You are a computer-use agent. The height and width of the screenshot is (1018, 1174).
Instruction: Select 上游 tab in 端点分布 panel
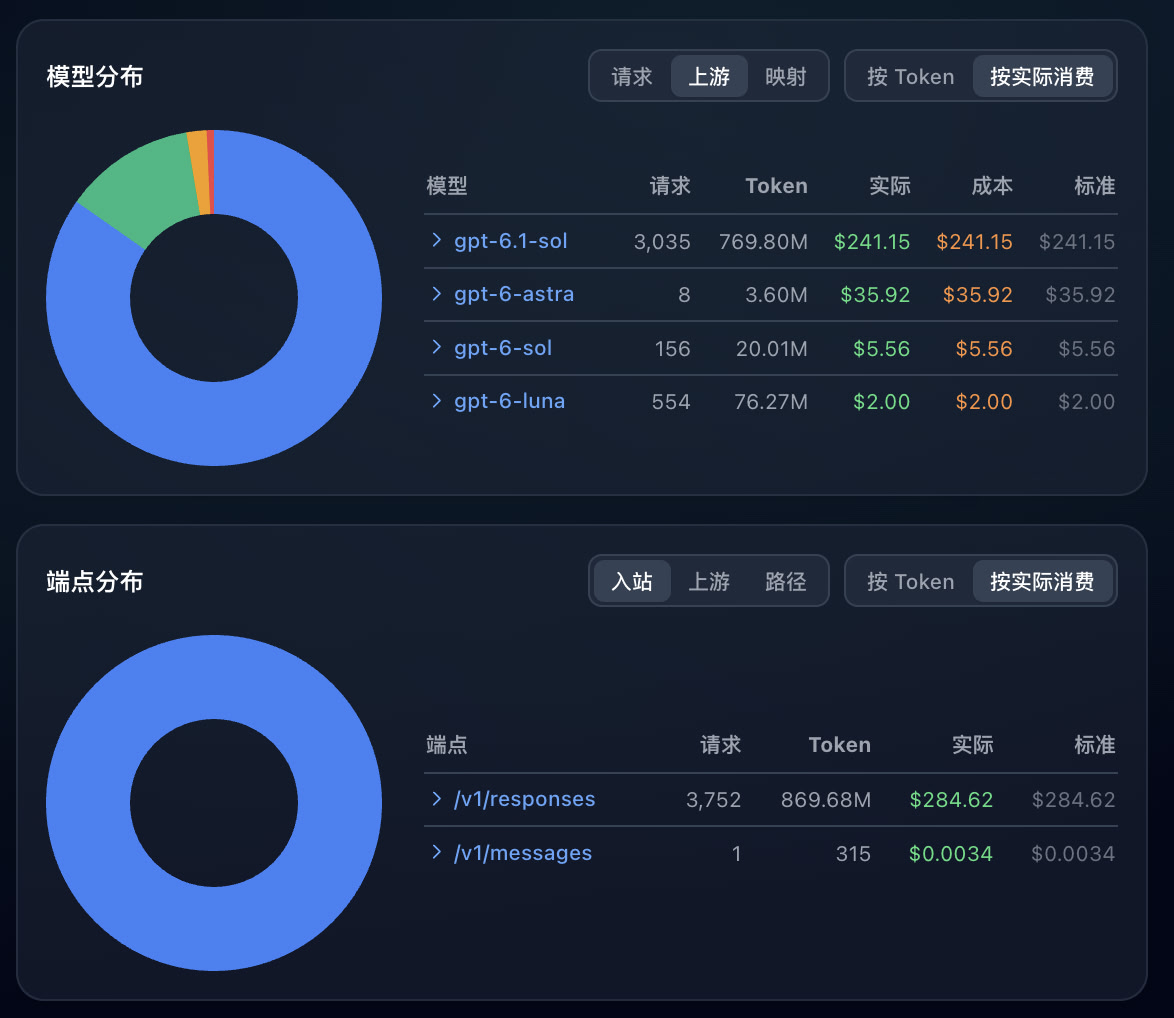click(708, 582)
